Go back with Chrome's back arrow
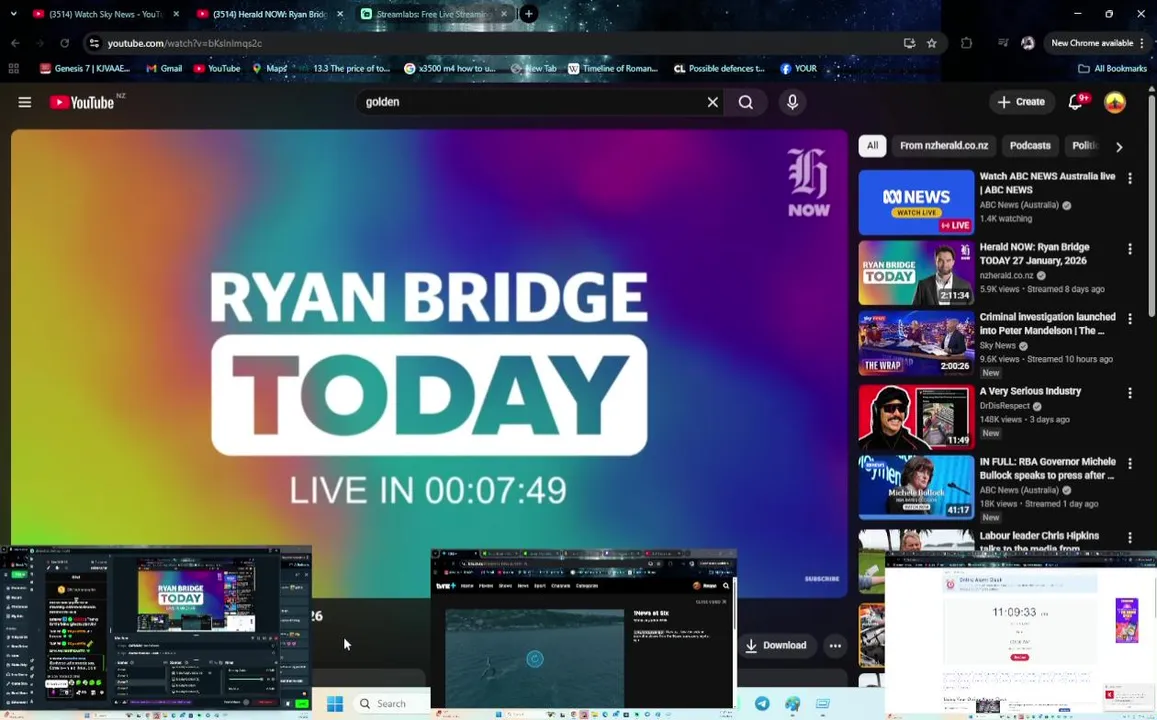 tap(15, 44)
